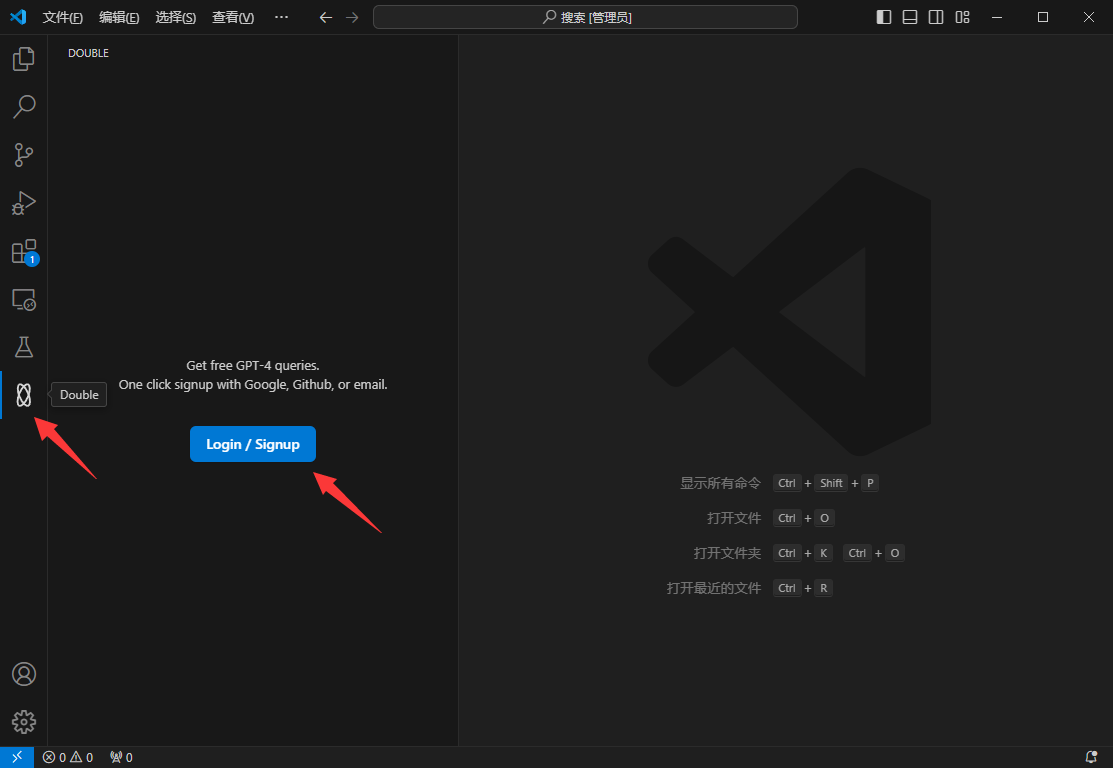Toggle the primary side bar layout icon

coord(884,17)
